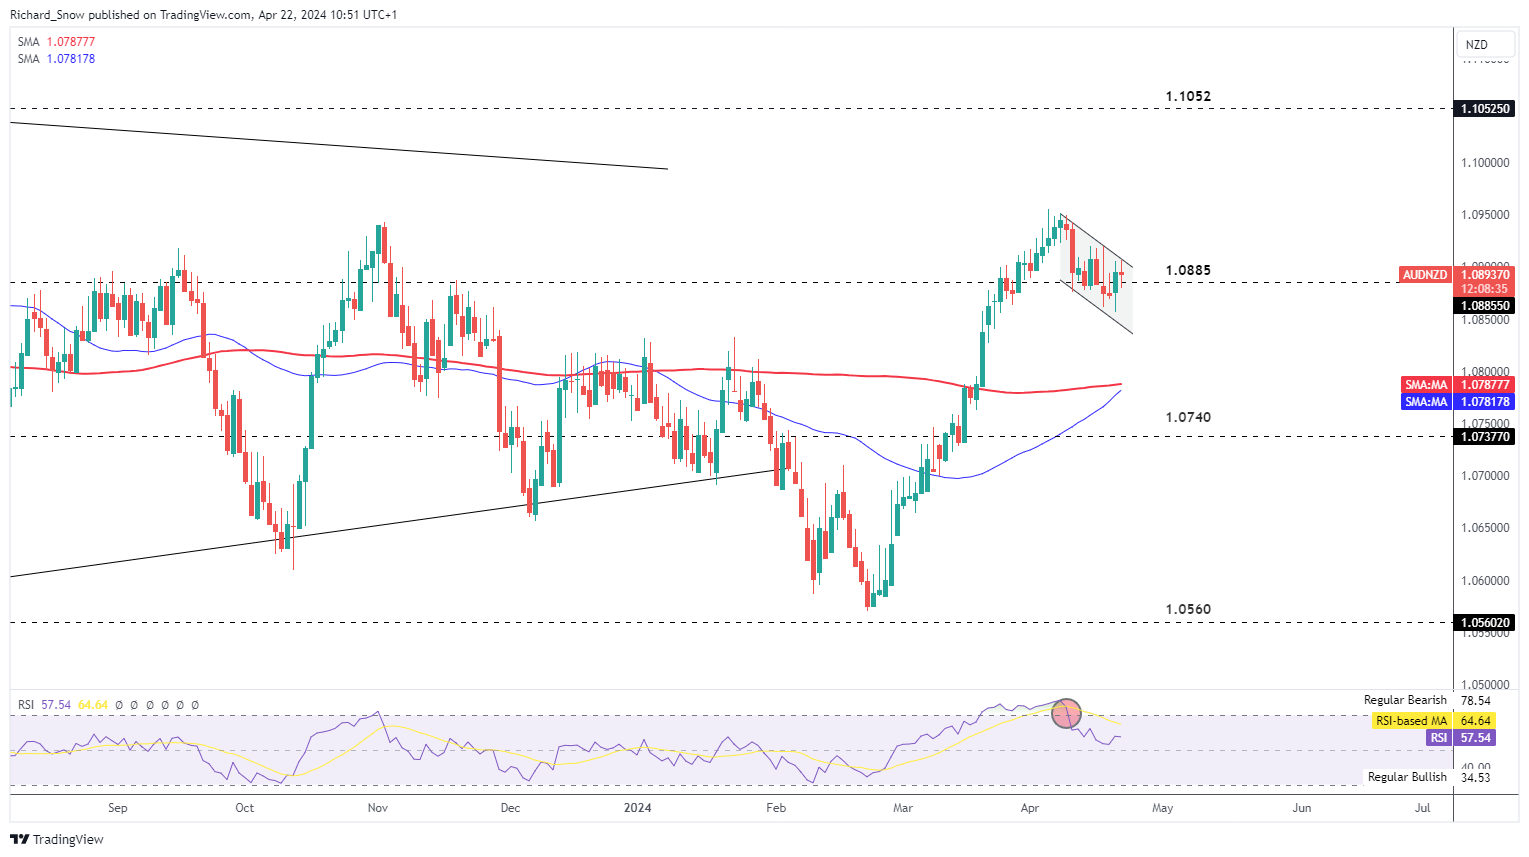Click the Oct label on time axis
This screenshot has width=1529, height=857.
pos(244,808)
